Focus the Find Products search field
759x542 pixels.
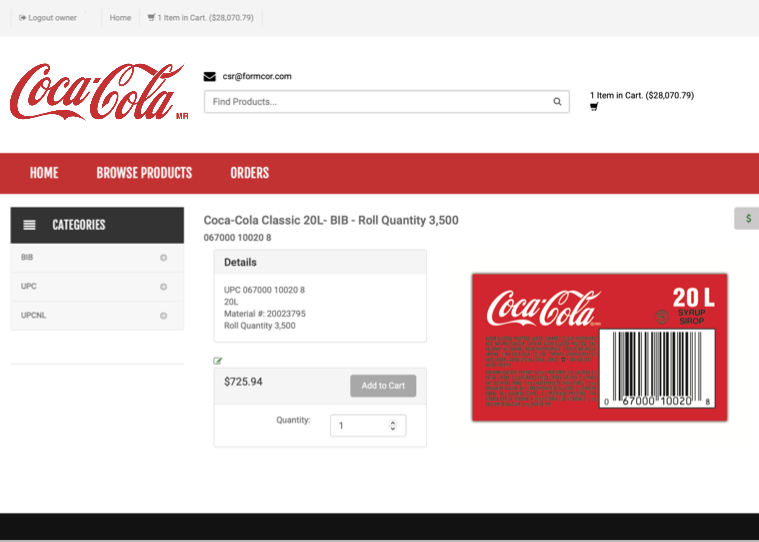click(x=378, y=102)
